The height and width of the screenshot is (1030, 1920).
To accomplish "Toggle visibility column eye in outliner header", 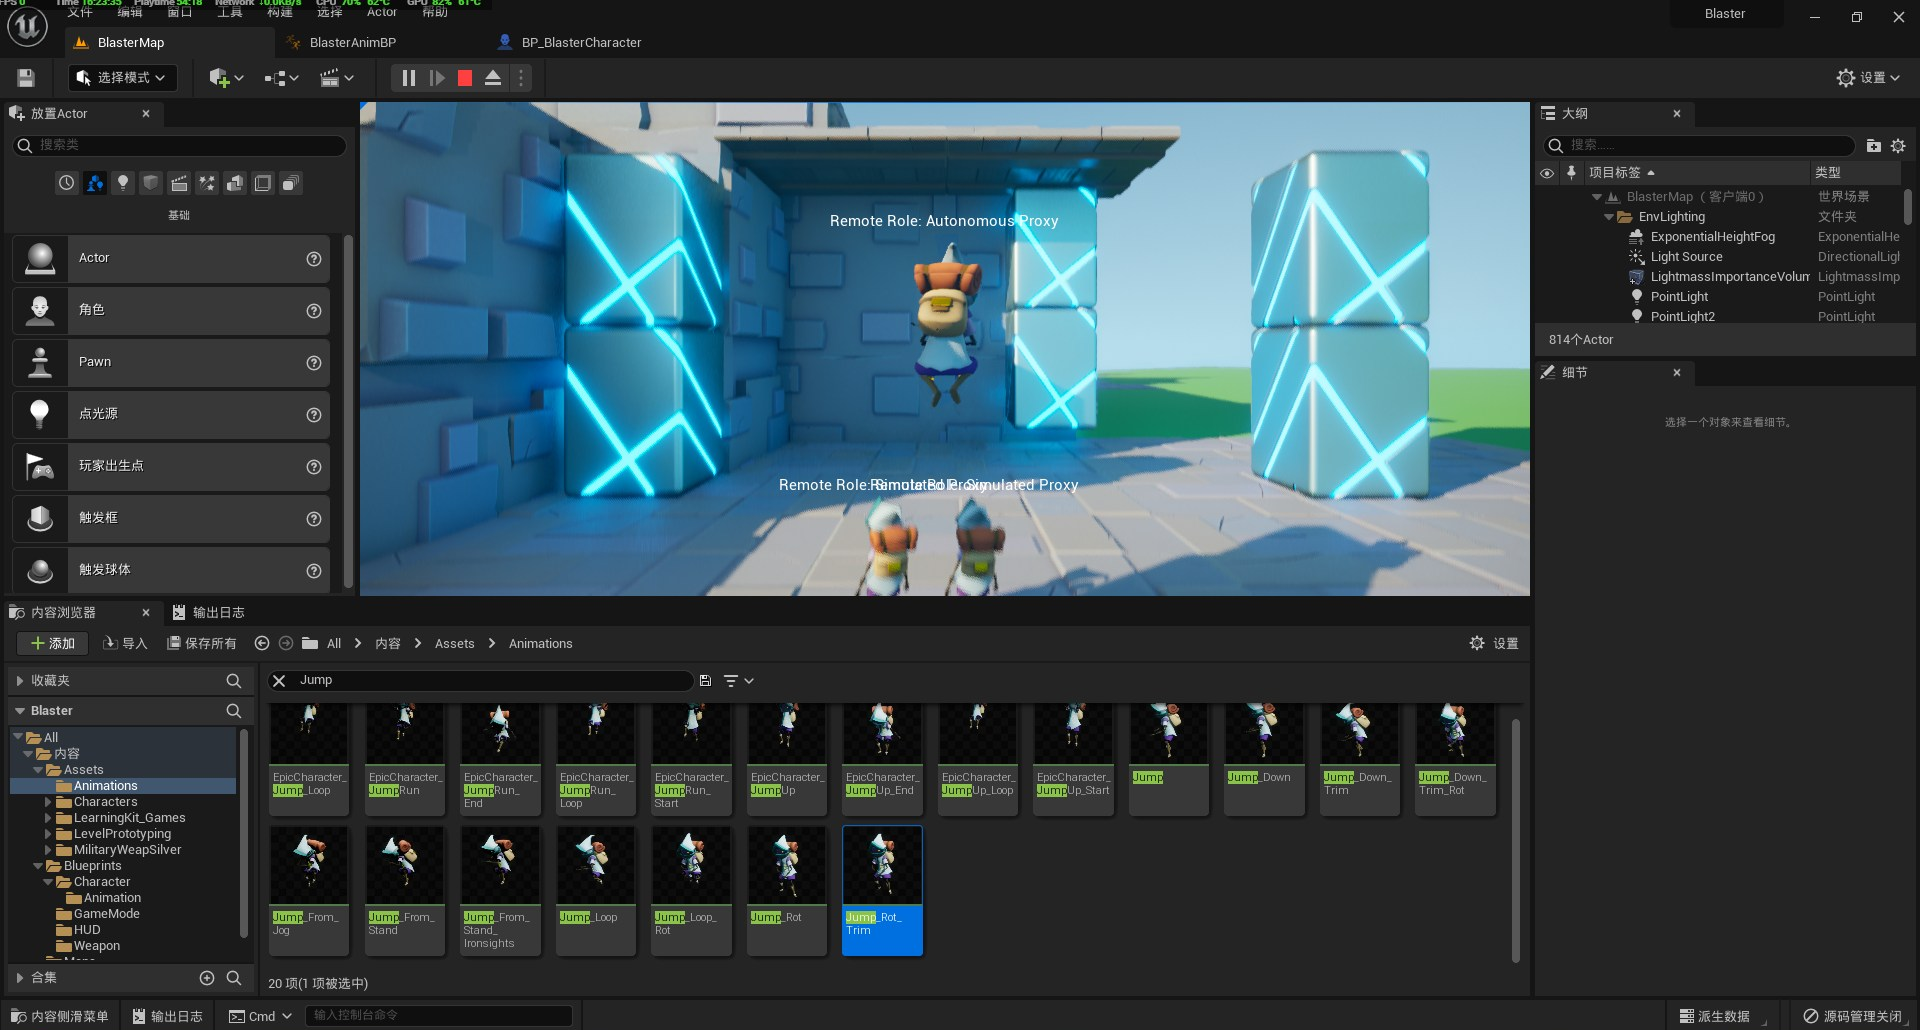I will coord(1547,173).
